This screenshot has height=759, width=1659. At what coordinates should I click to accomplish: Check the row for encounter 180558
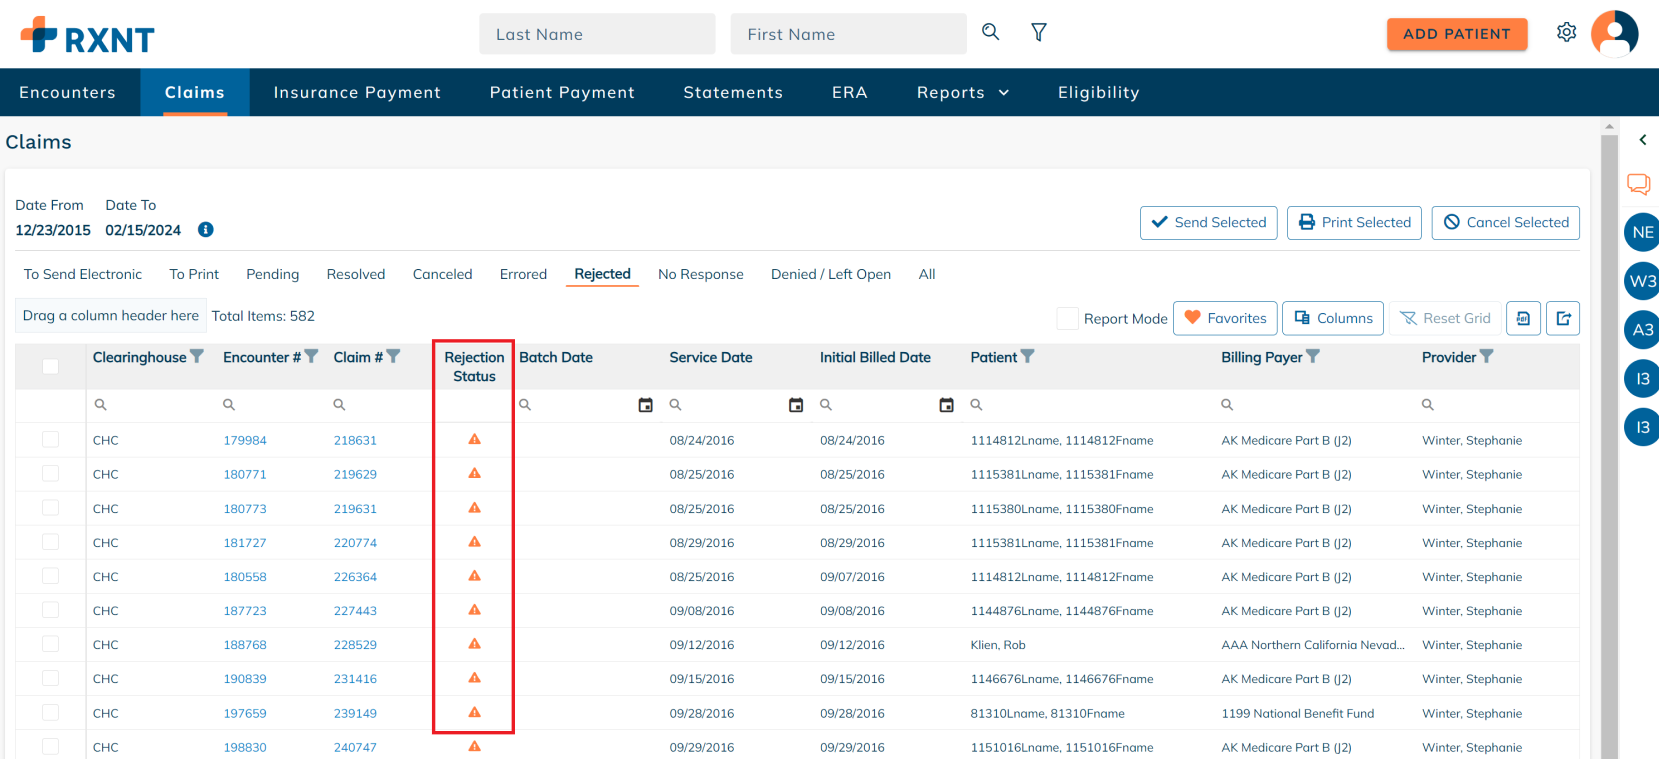click(x=50, y=576)
